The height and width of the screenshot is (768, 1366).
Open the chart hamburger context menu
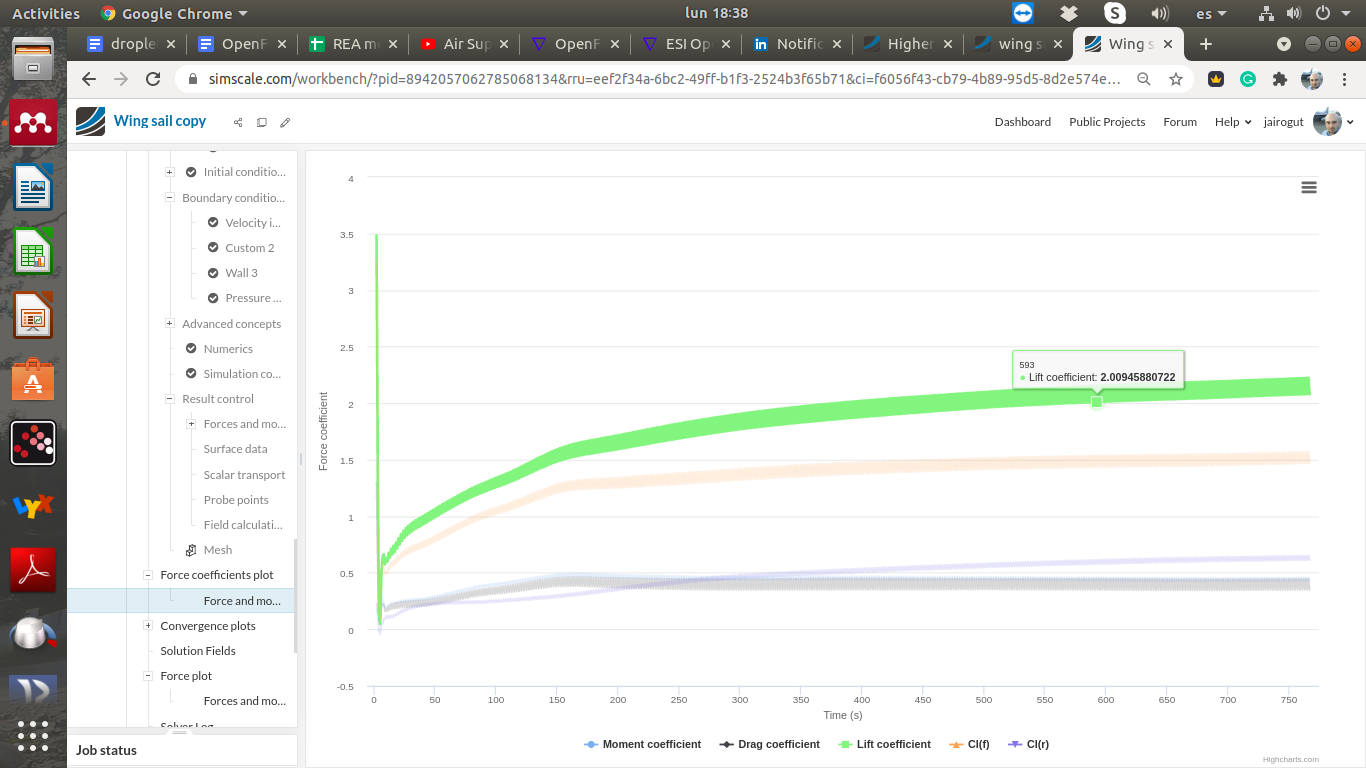click(1309, 187)
